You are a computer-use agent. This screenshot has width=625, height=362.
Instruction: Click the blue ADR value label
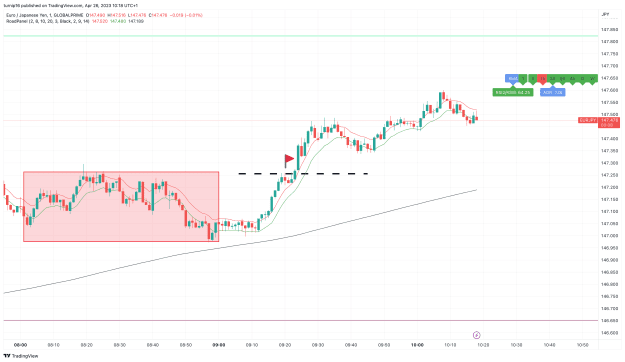coord(552,92)
